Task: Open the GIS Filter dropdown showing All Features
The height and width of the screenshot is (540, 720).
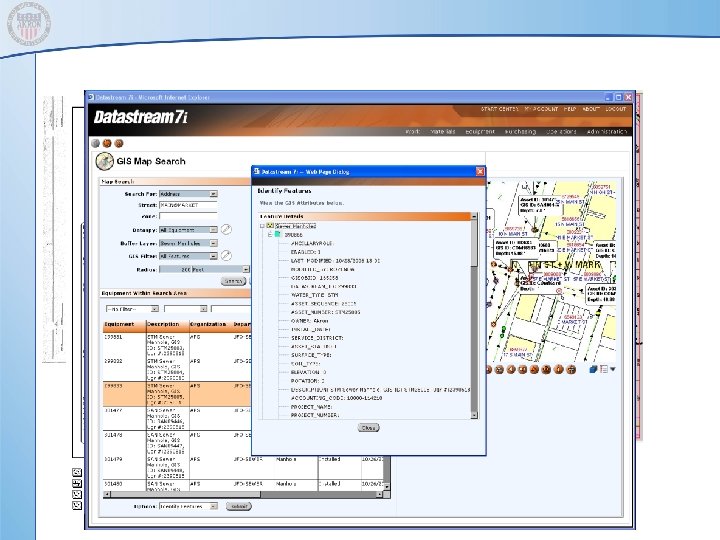Action: coord(188,256)
